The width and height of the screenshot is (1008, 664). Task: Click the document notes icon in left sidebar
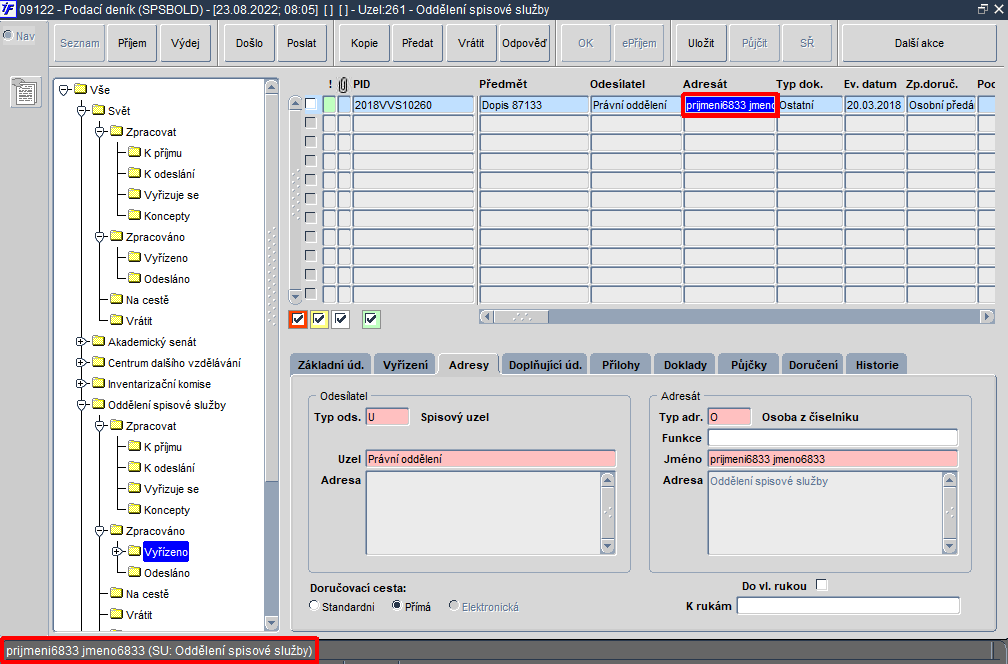[26, 92]
